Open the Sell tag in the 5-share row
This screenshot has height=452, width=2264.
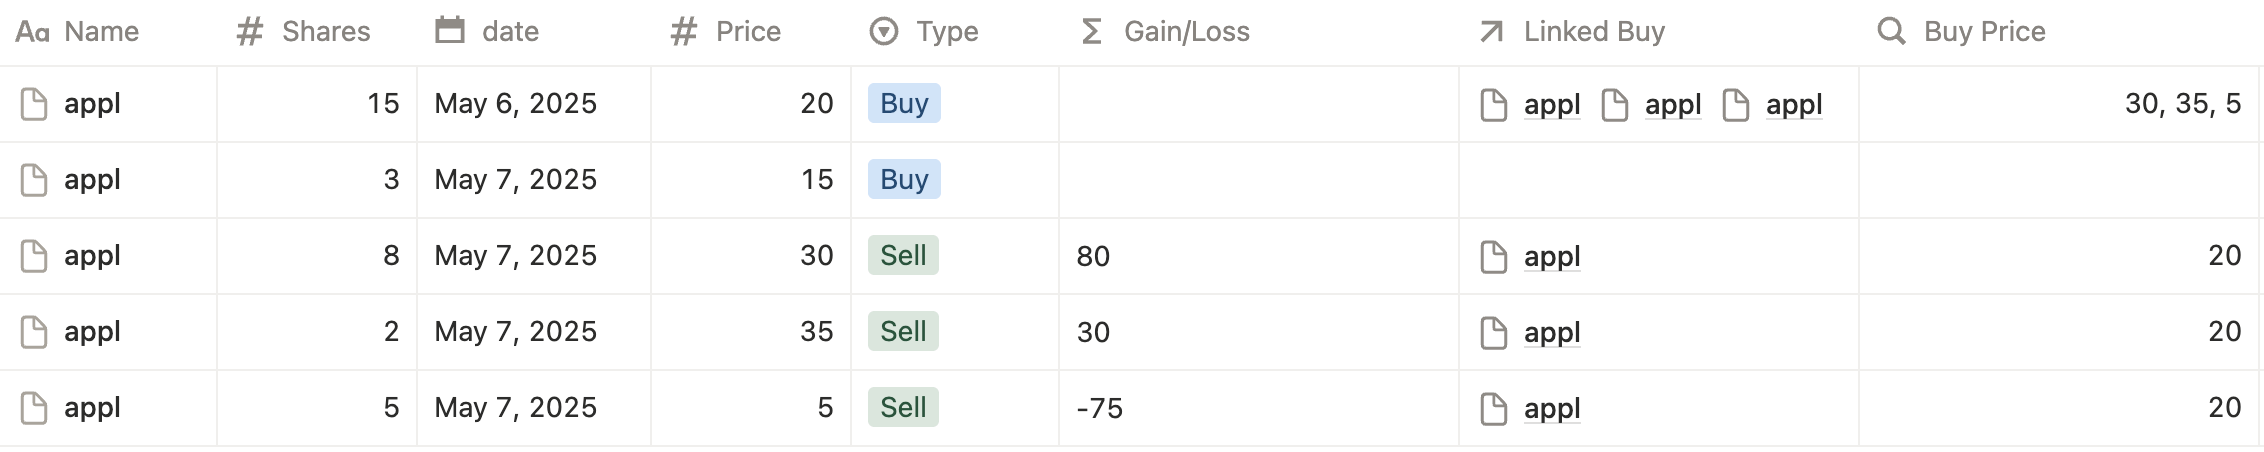pyautogui.click(x=903, y=408)
